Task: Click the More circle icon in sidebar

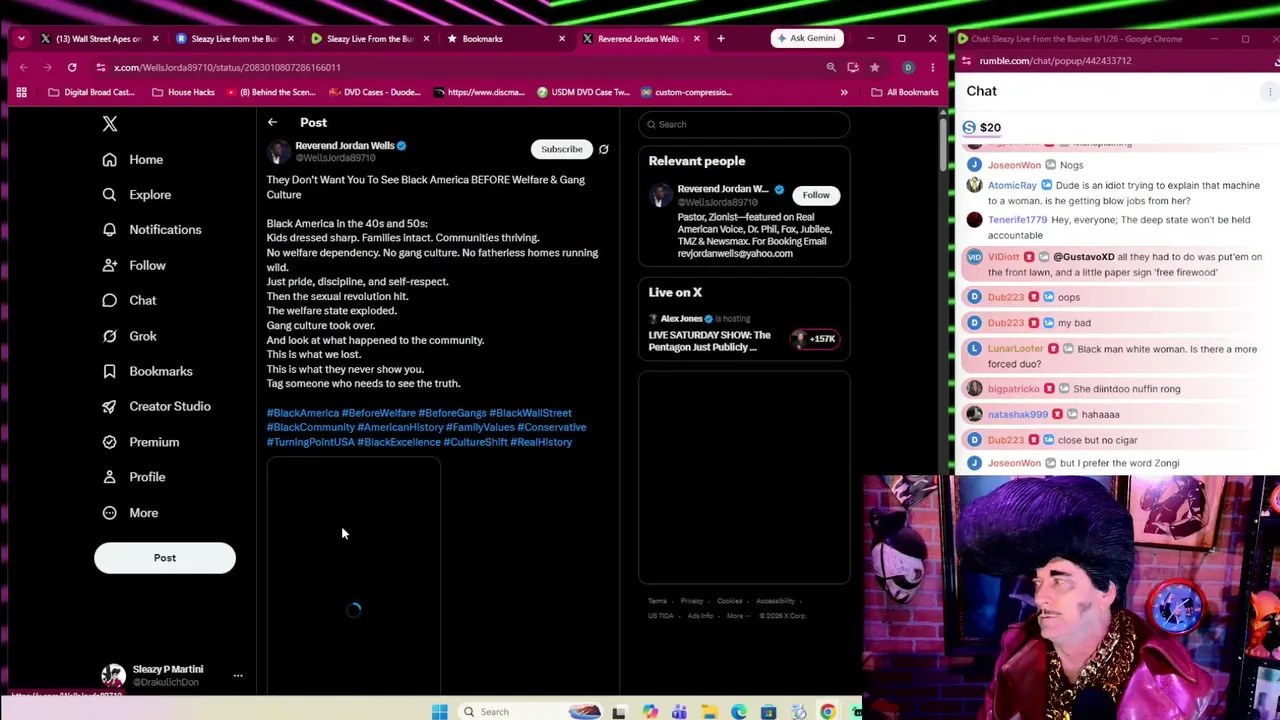Action: pos(109,513)
